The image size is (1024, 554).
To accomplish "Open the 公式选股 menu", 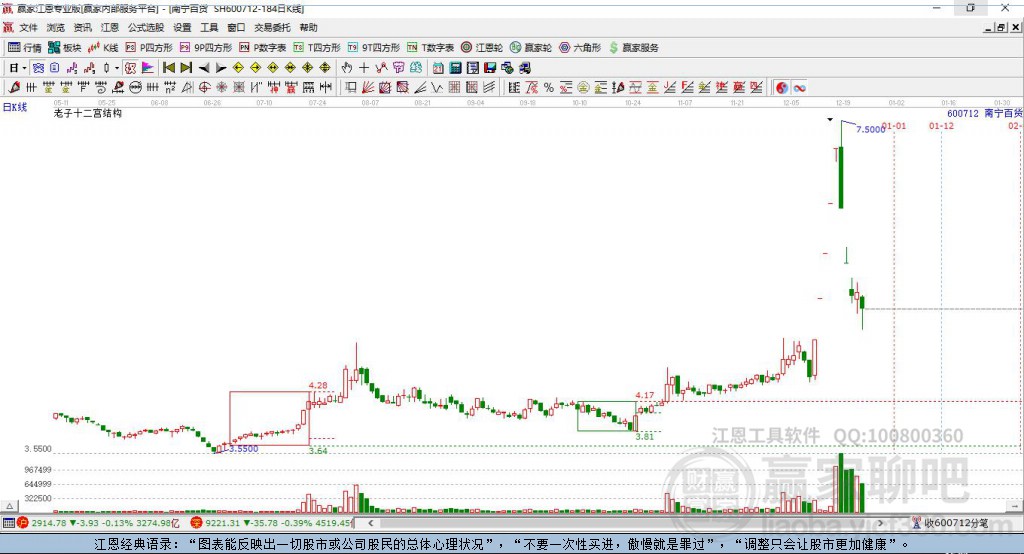I will [x=146, y=27].
